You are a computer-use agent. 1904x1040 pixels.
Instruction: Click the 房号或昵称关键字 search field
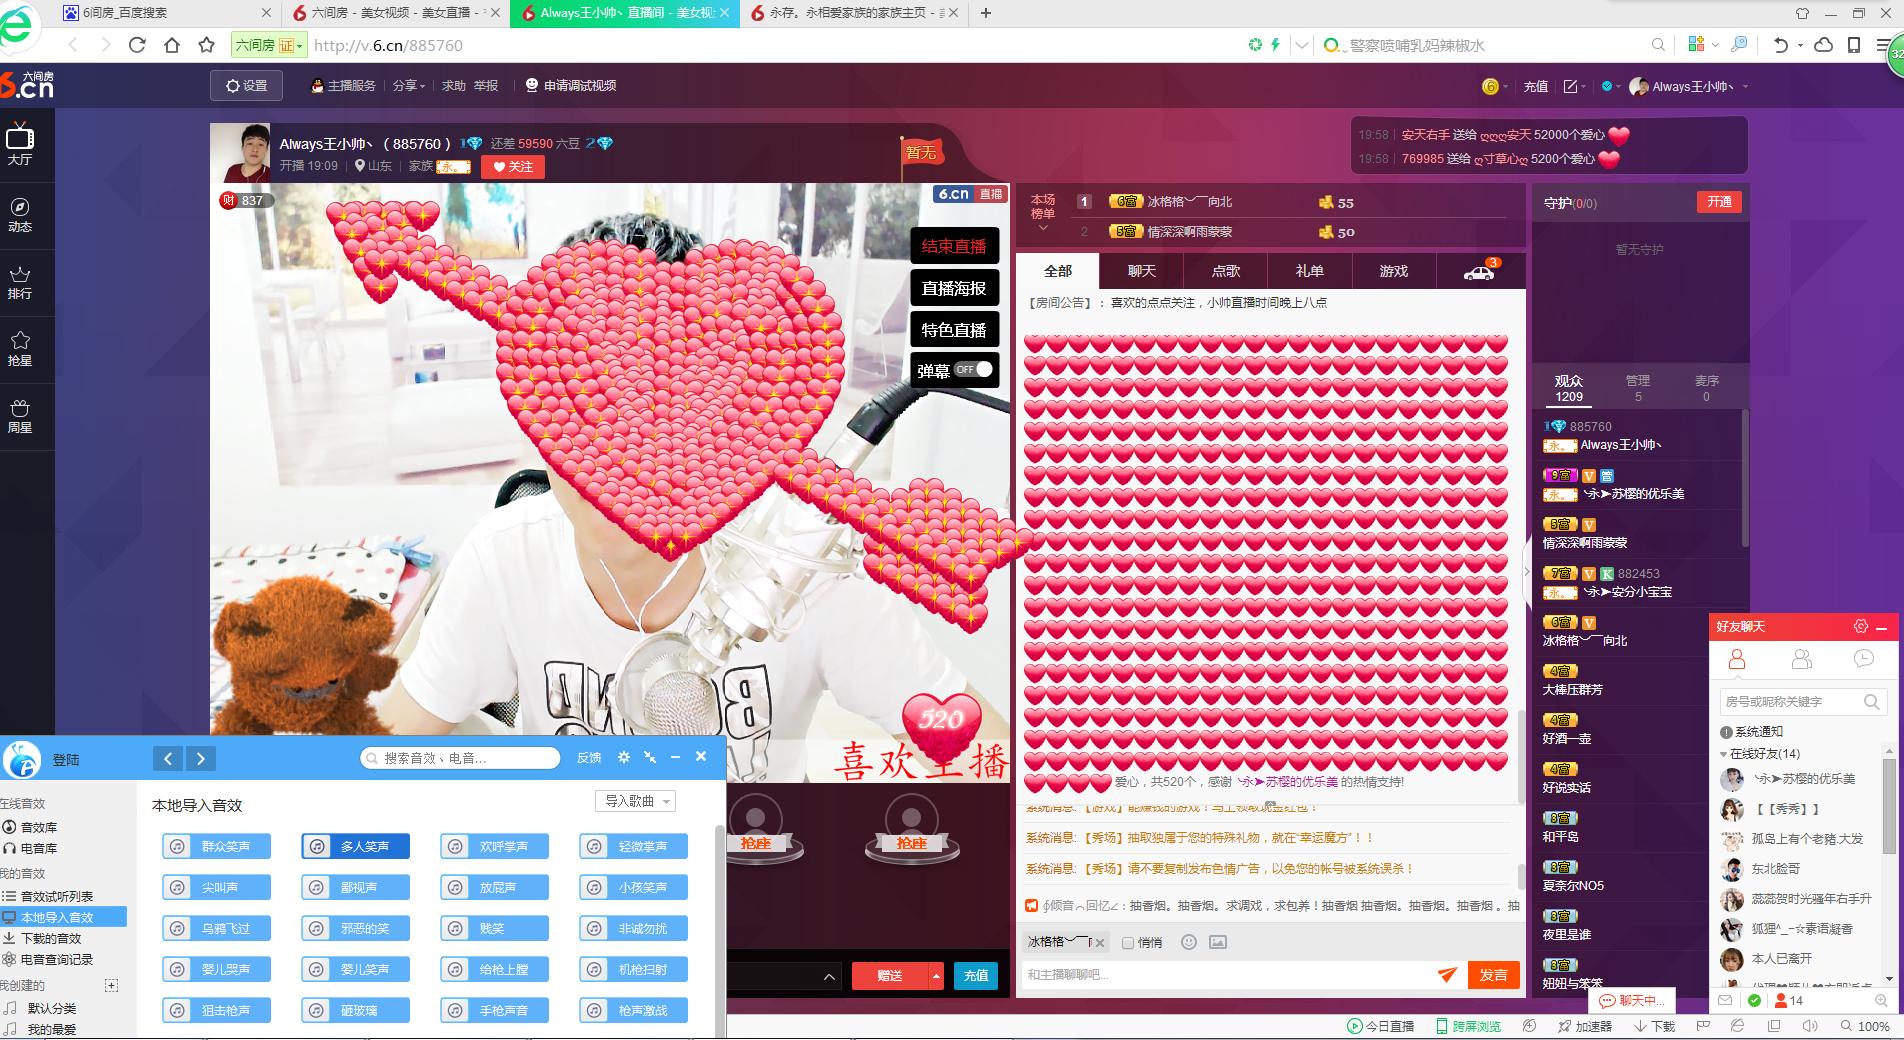pos(1802,701)
